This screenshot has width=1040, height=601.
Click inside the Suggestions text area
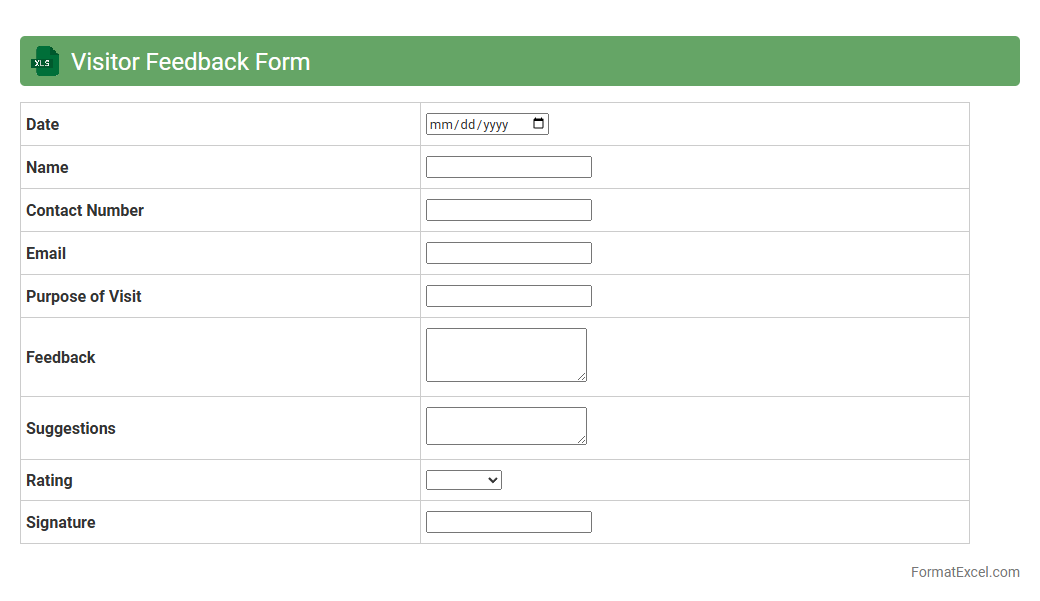(505, 425)
